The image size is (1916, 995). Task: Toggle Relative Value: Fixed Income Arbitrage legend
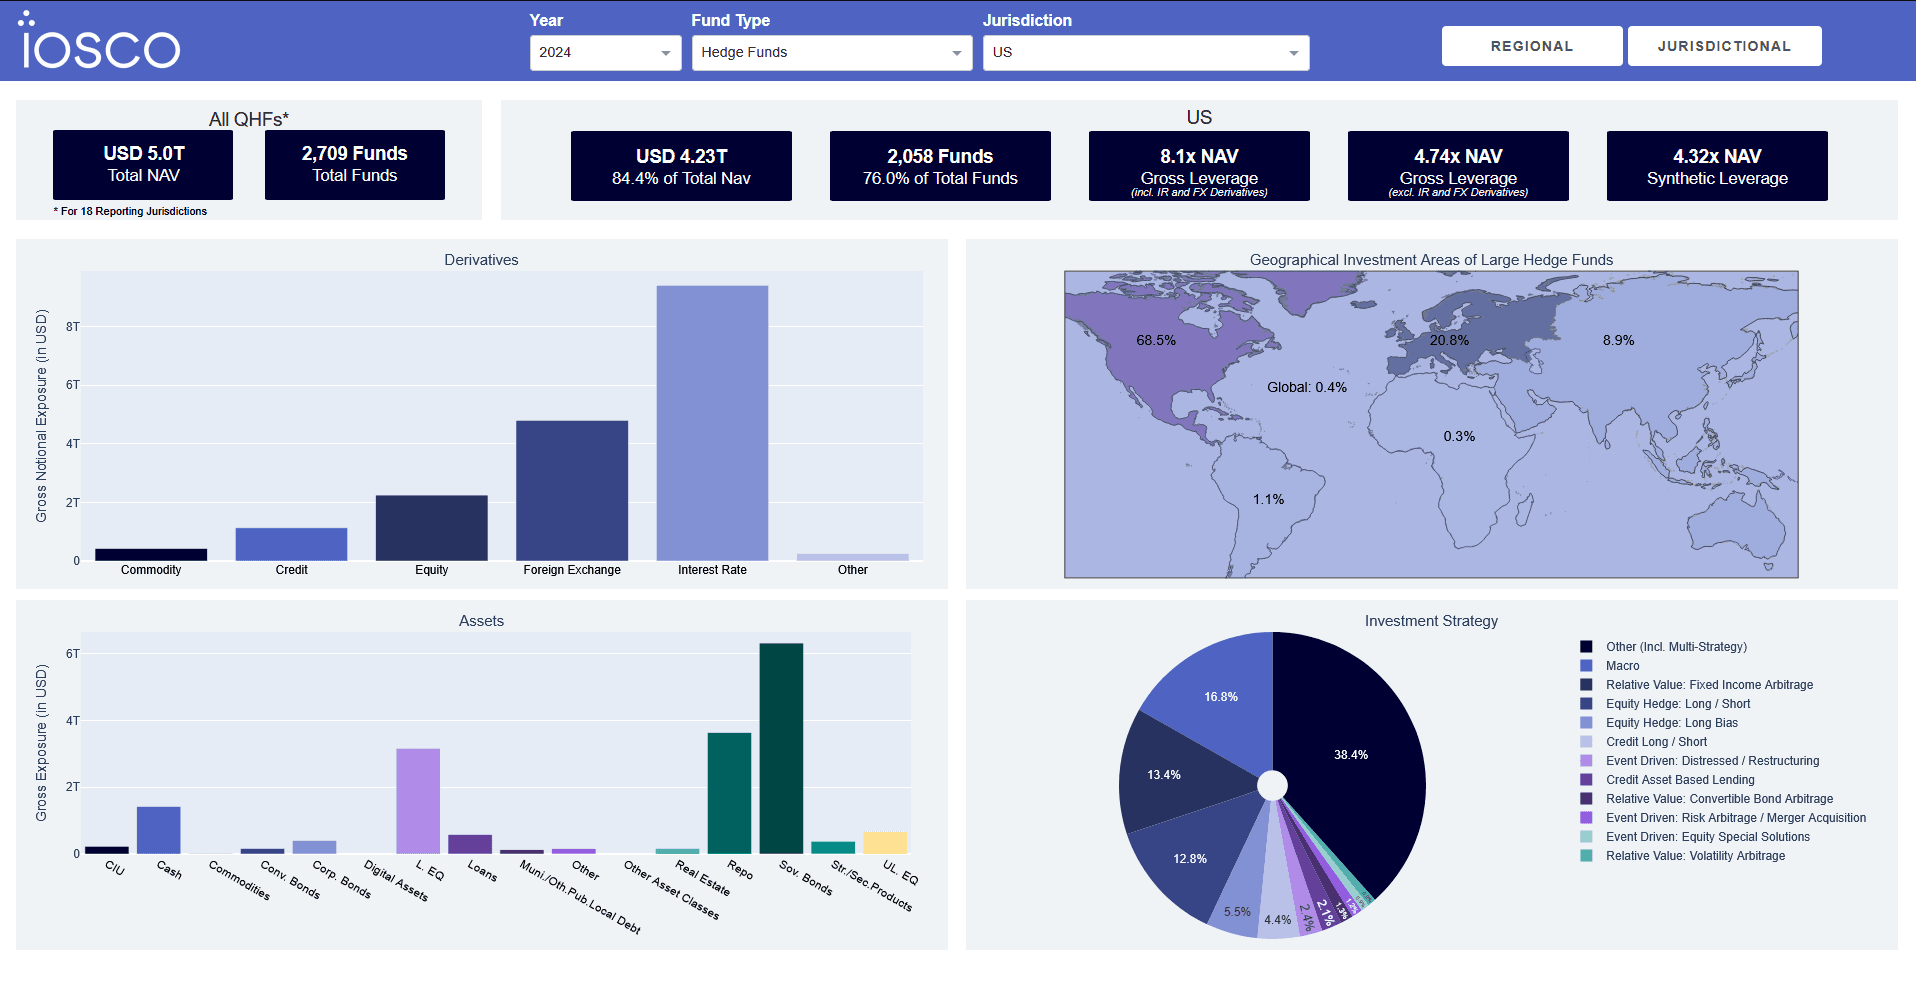point(1697,685)
